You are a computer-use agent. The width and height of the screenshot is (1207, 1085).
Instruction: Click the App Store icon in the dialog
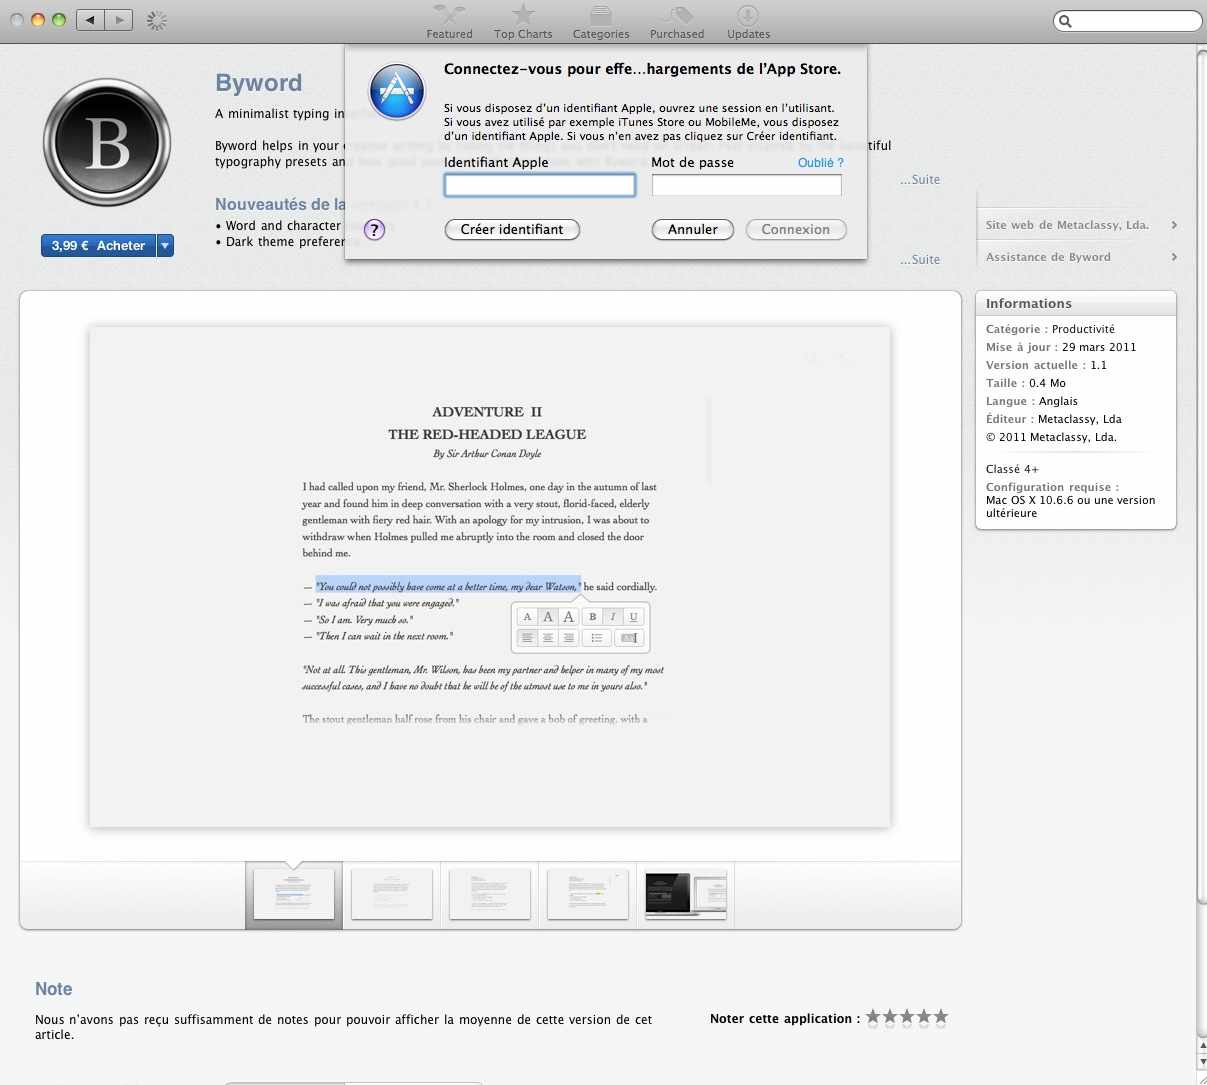(397, 92)
